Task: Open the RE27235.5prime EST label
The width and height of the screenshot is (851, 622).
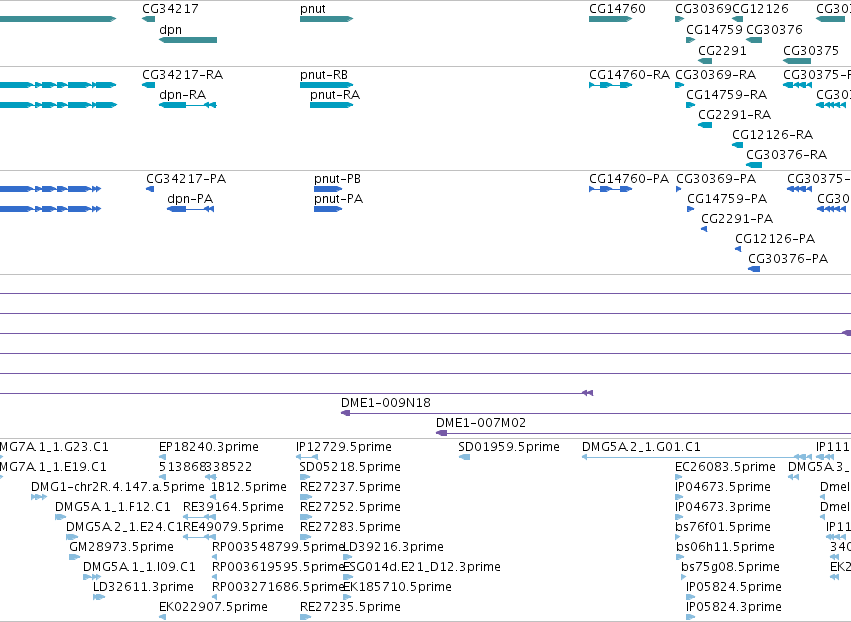Action: click(x=350, y=607)
